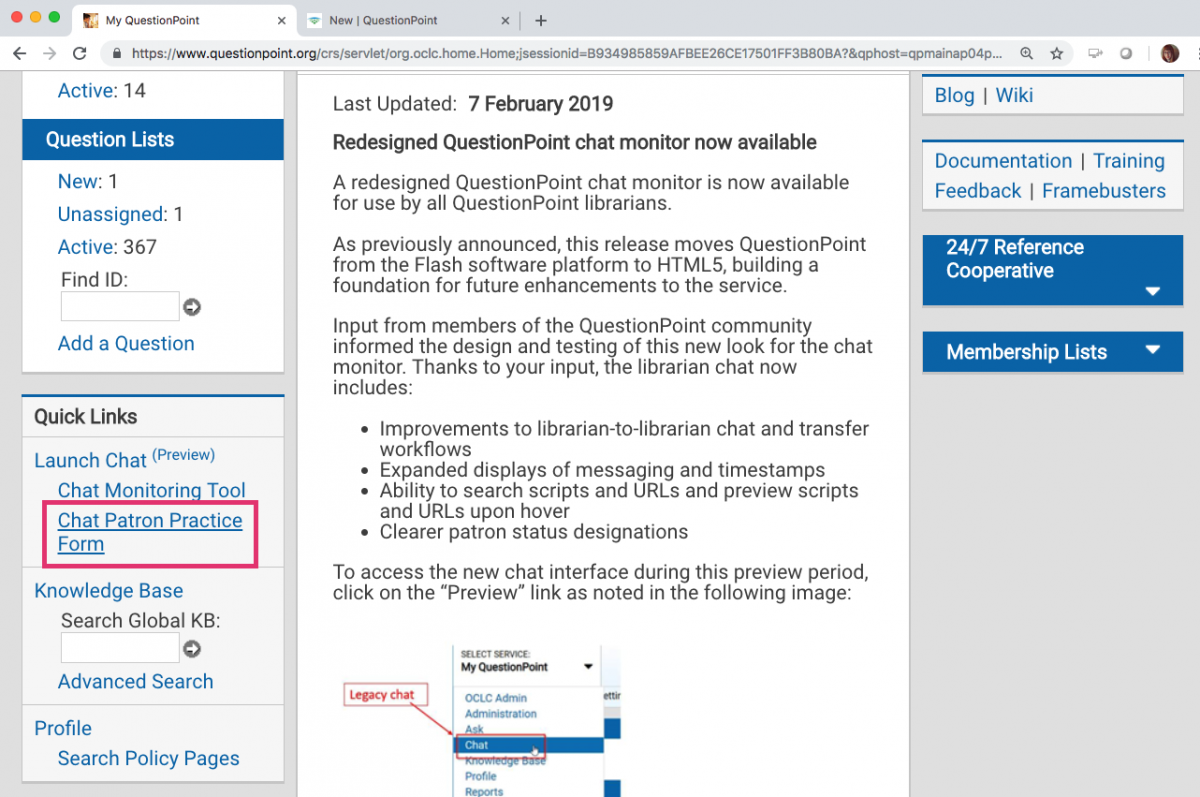This screenshot has width=1200, height=797.
Task: Click the Find ID text field
Action: [120, 307]
